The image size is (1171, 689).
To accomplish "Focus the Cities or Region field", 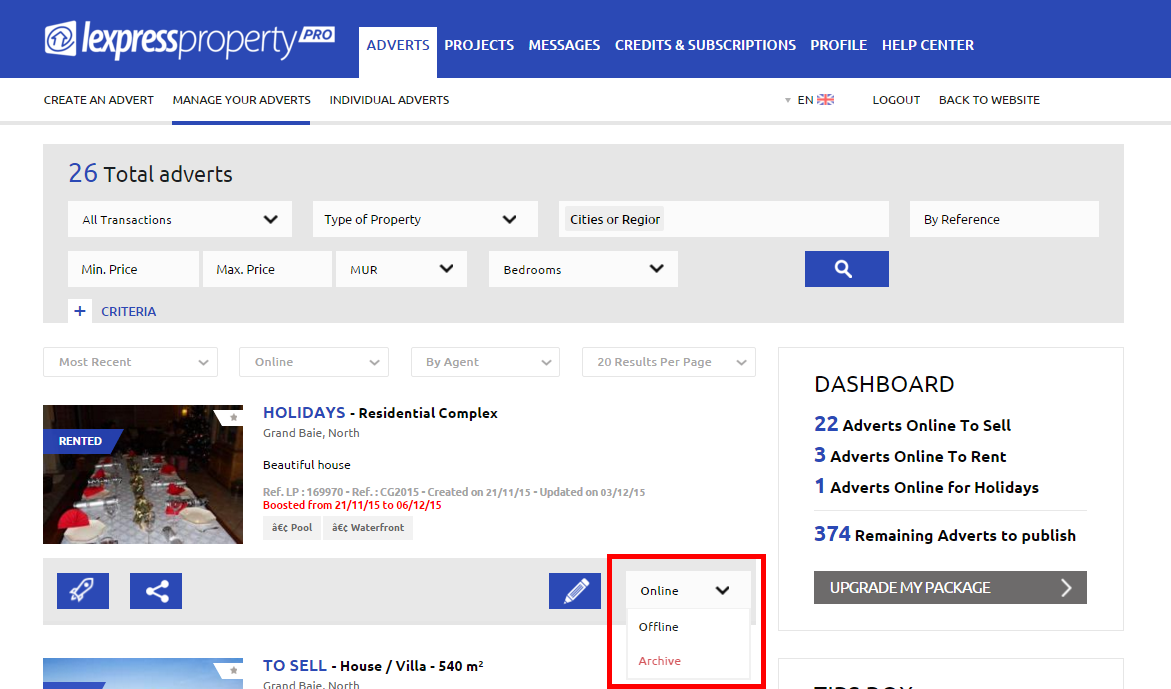I will click(x=724, y=219).
